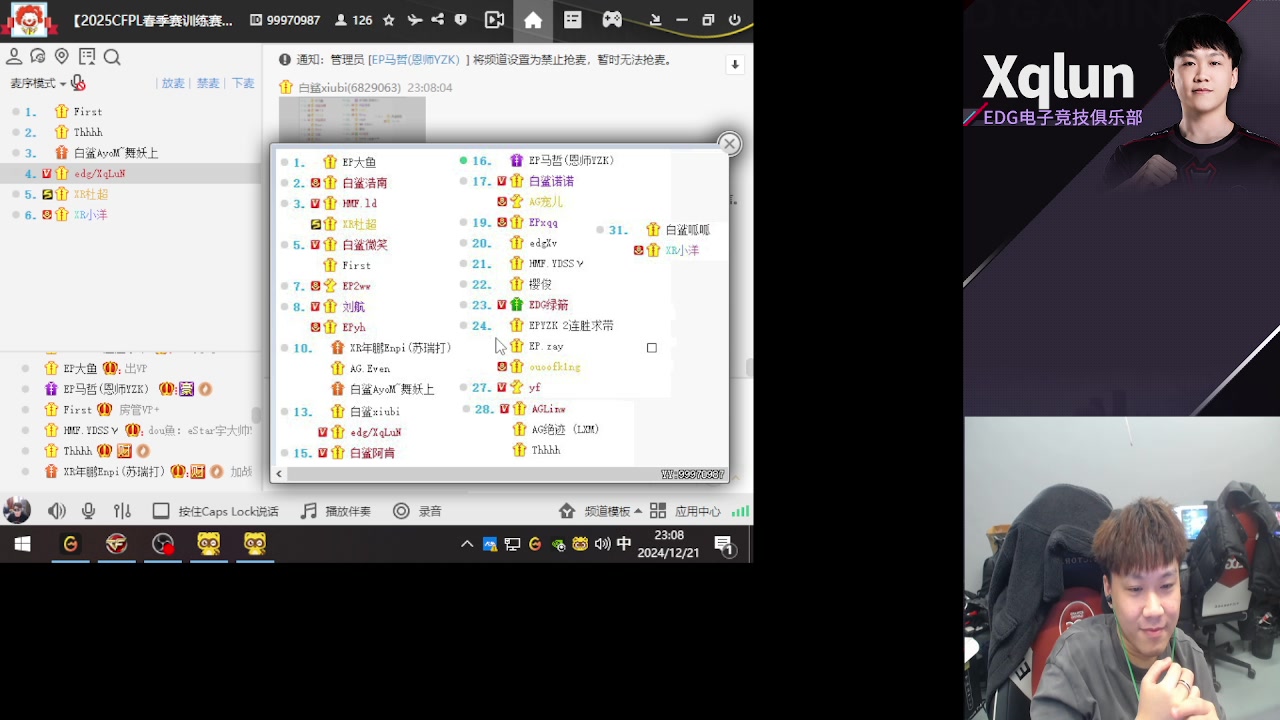Viewport: 1280px width, 720px height.
Task: Click EP大鱼 in the image preview list
Action: 359,162
